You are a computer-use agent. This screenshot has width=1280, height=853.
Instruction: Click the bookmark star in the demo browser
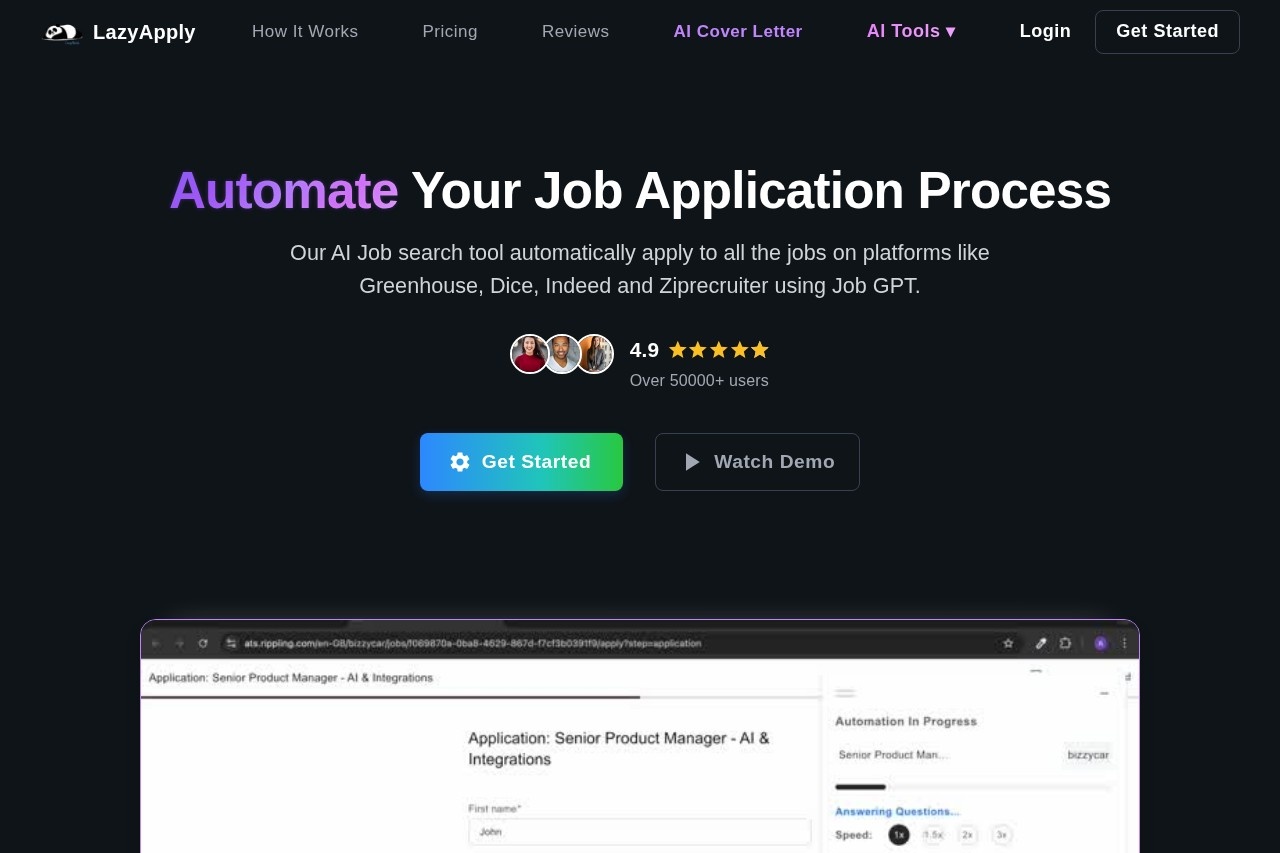click(1008, 643)
